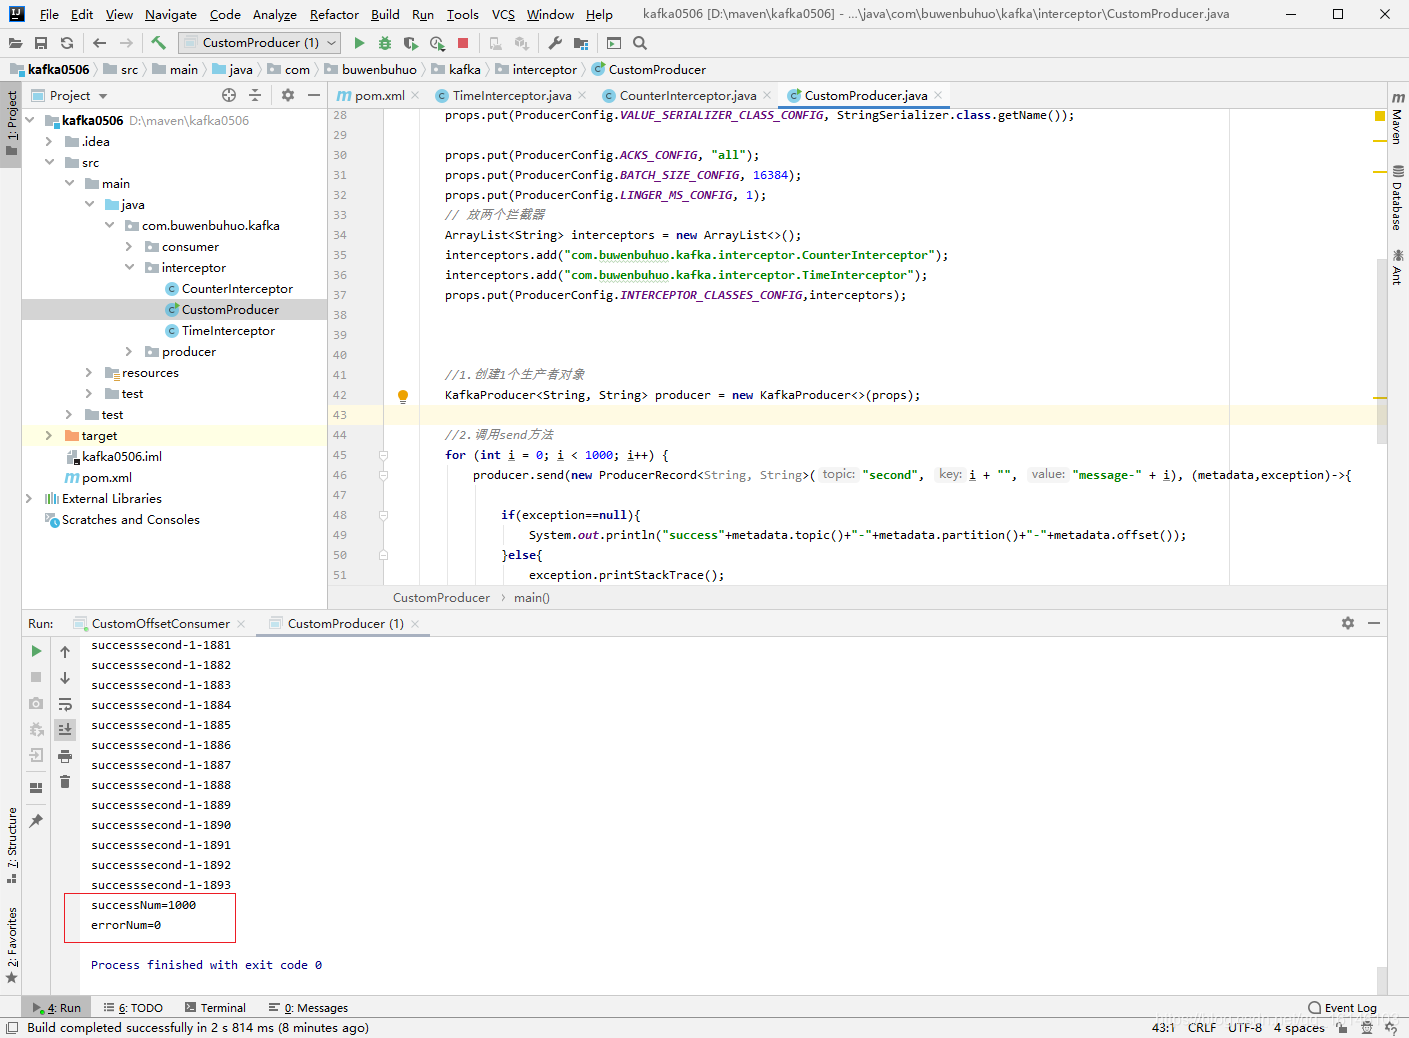Screen dimensions: 1409x1038
Task: Toggle the Structure tool window
Action: tap(12, 845)
